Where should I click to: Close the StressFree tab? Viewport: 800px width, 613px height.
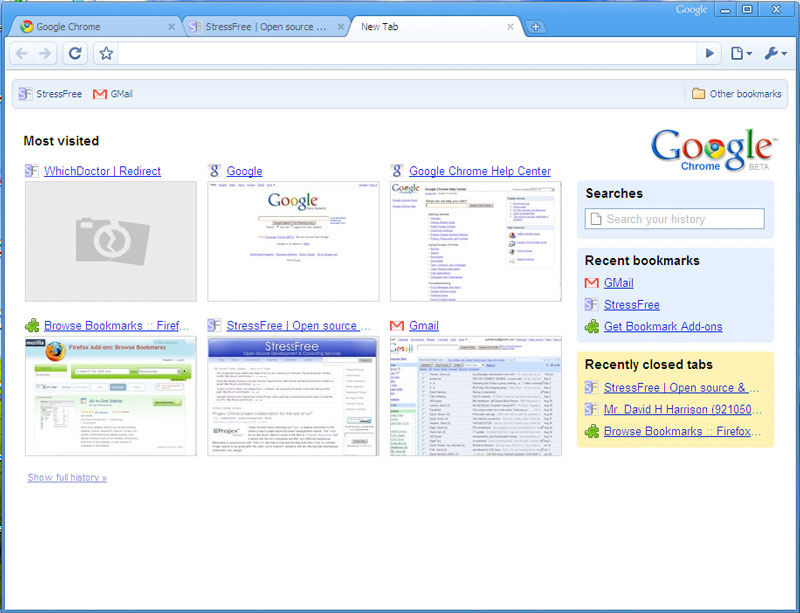(341, 27)
